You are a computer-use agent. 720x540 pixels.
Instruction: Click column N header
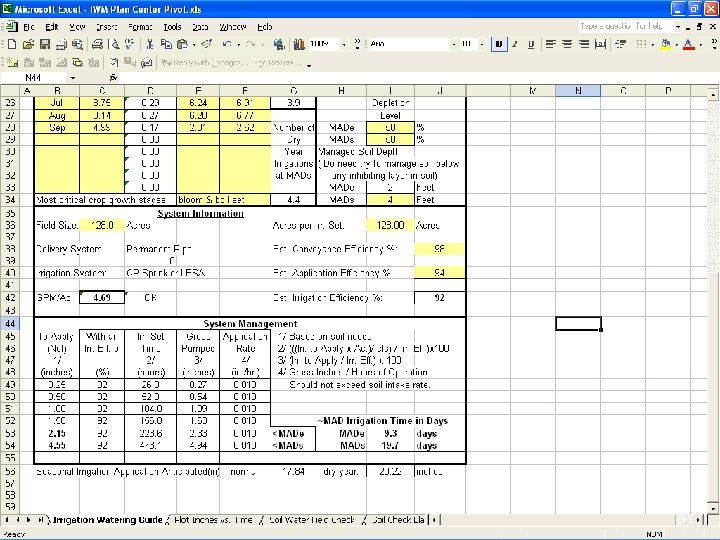click(578, 91)
